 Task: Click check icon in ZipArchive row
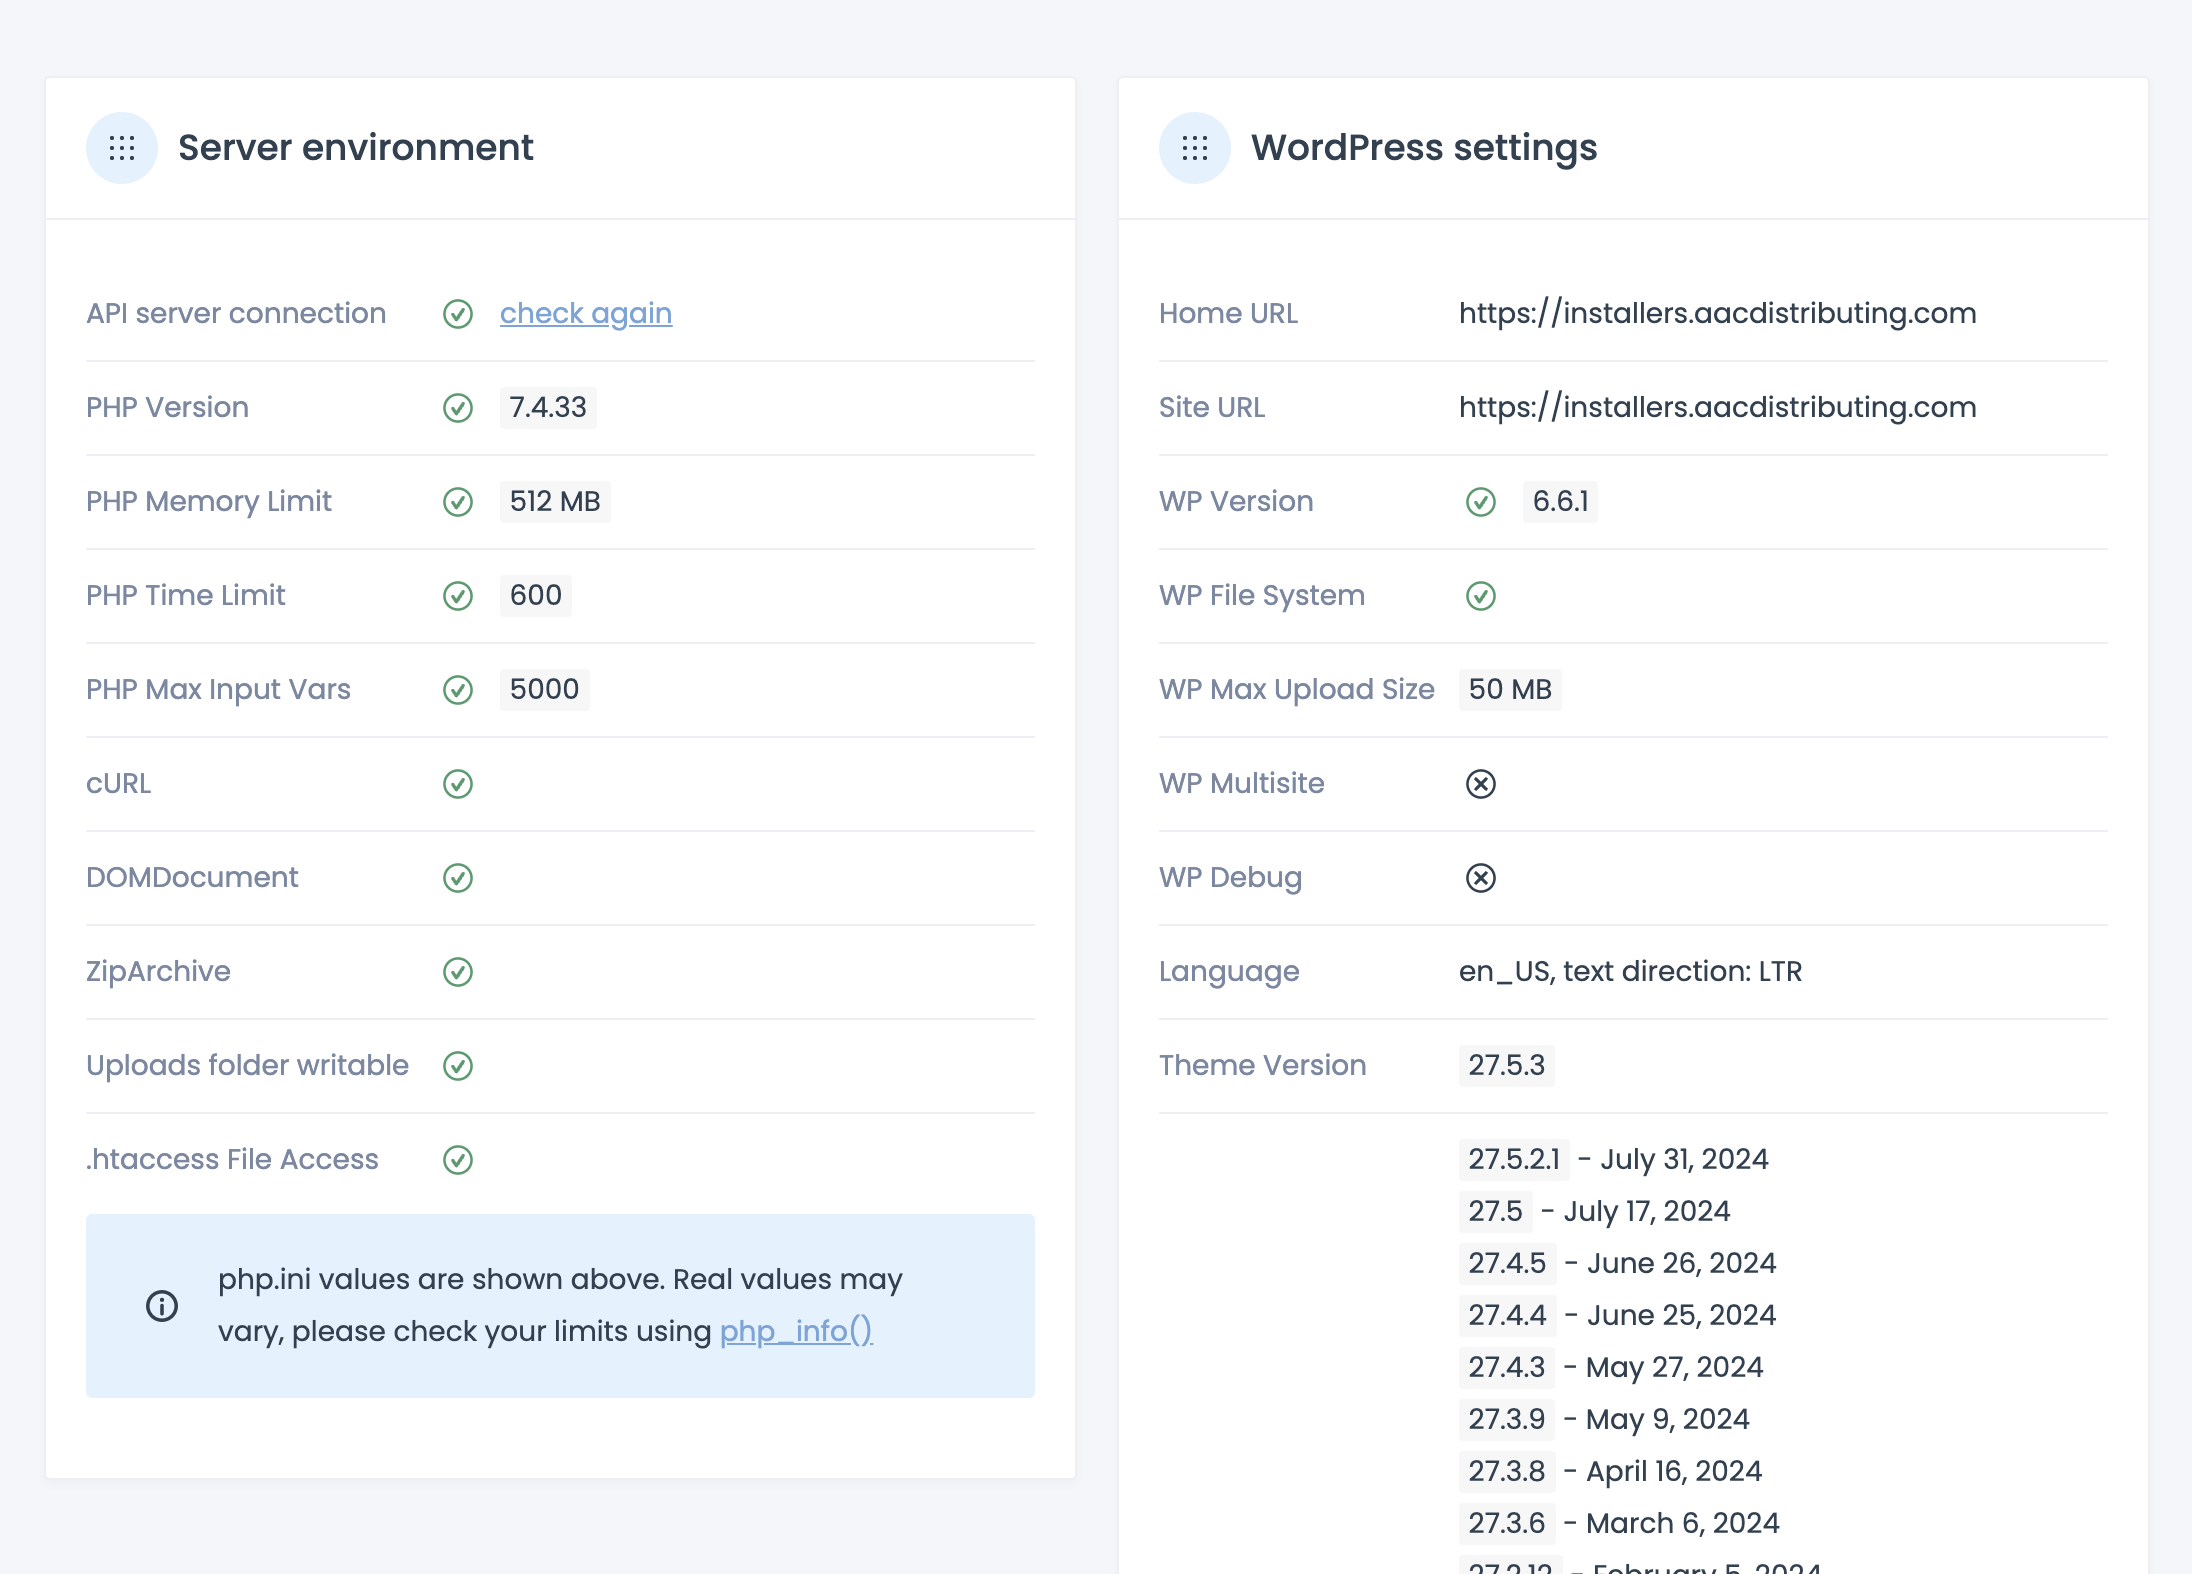pyautogui.click(x=458, y=972)
